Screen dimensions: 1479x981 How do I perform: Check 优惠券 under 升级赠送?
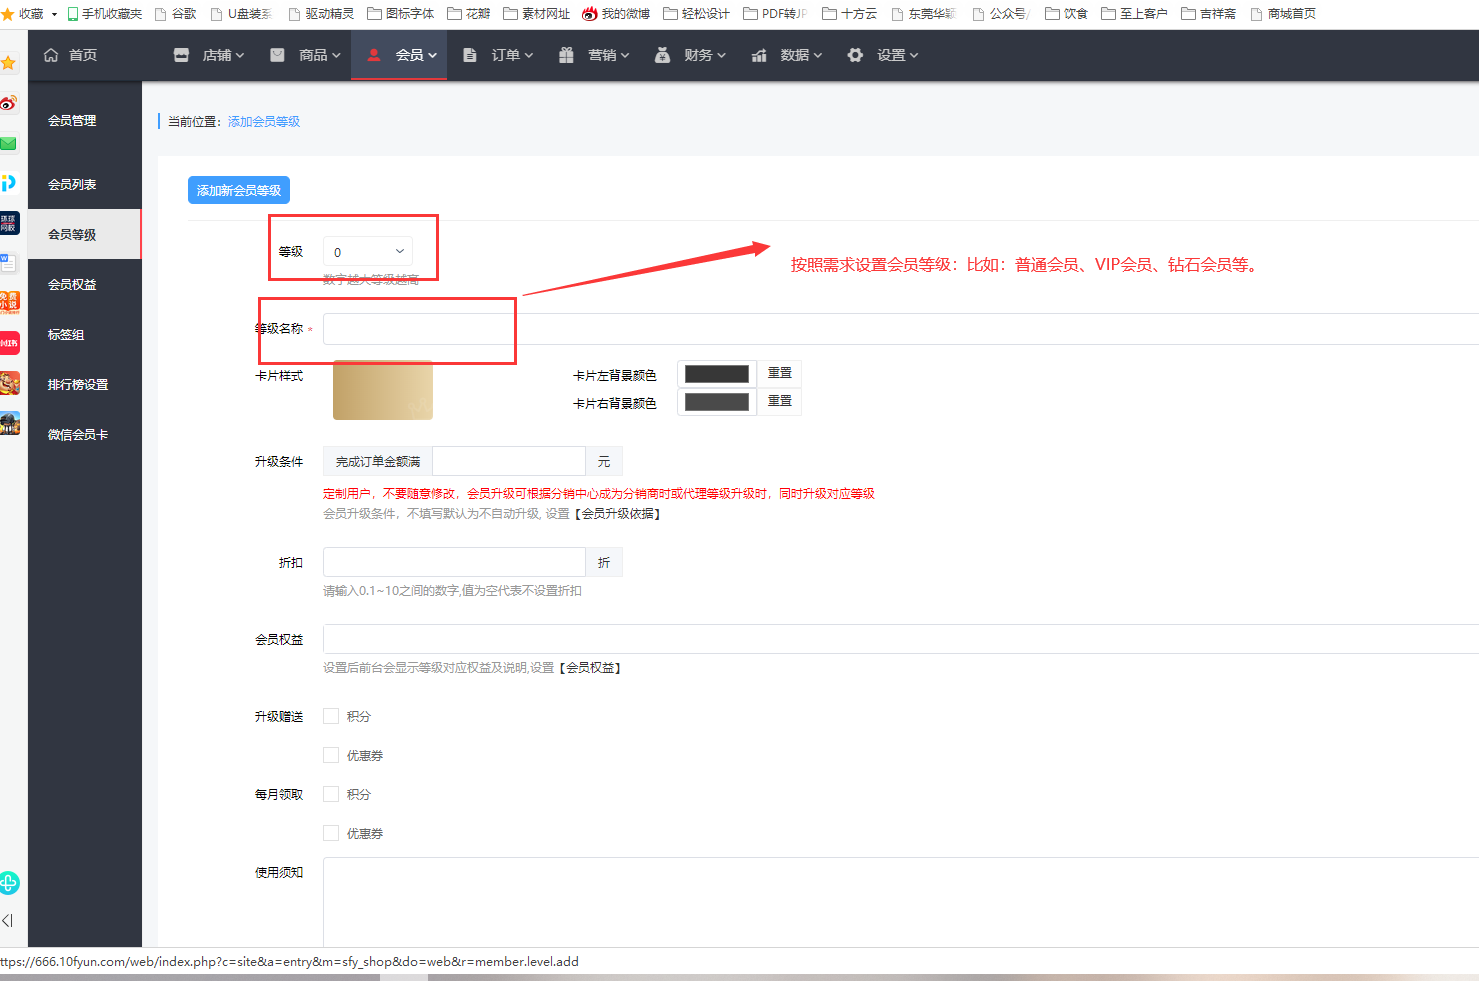331,755
